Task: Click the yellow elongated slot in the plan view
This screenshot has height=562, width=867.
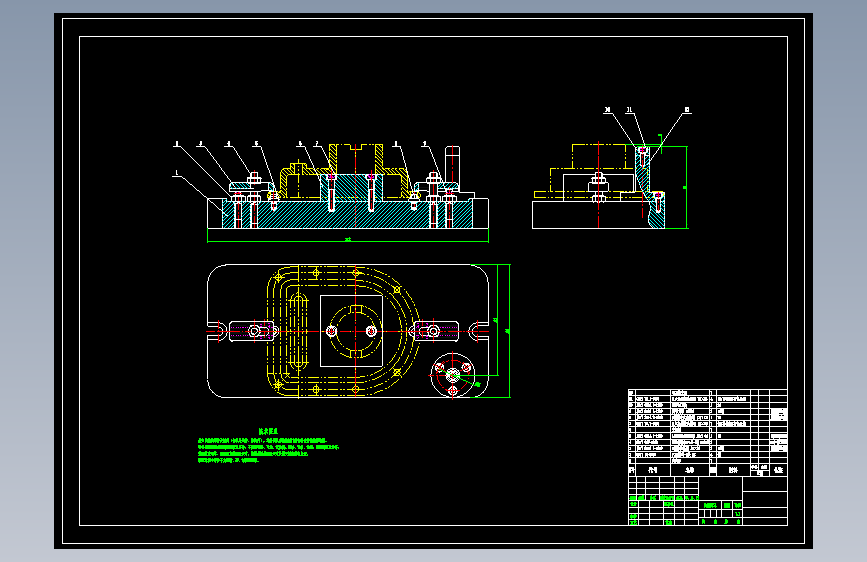Action: tap(299, 331)
